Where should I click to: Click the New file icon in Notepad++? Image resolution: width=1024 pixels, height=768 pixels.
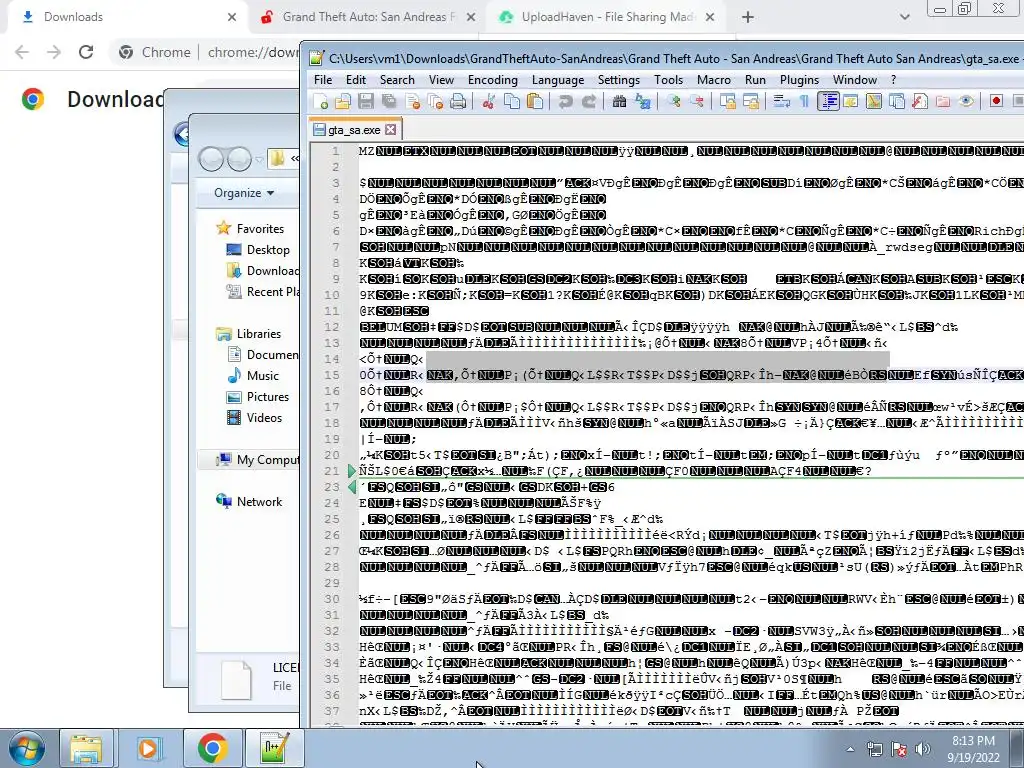[321, 101]
